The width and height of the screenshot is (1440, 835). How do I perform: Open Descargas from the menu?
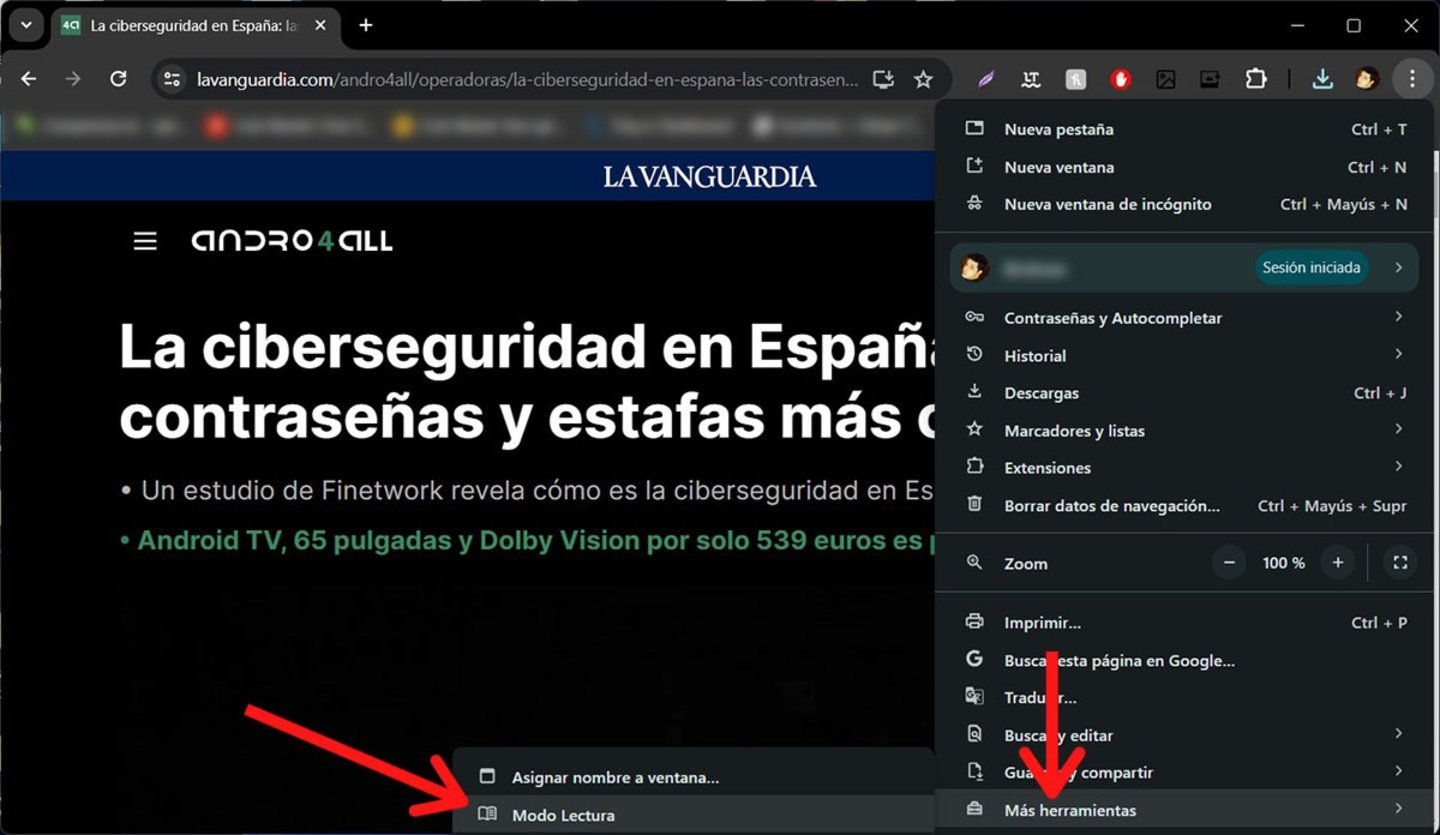coord(1184,393)
